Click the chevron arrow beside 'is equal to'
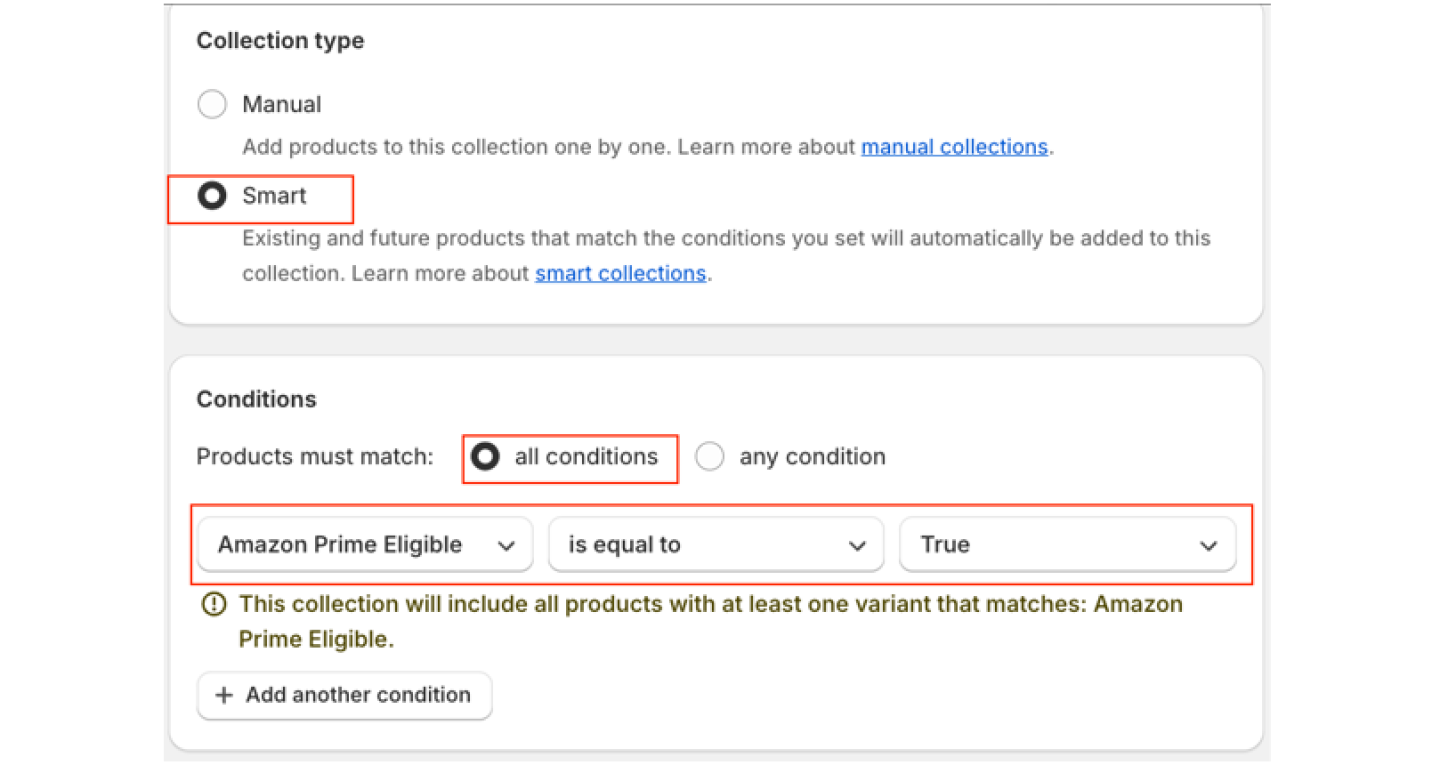This screenshot has height=765, width=1440. point(857,546)
